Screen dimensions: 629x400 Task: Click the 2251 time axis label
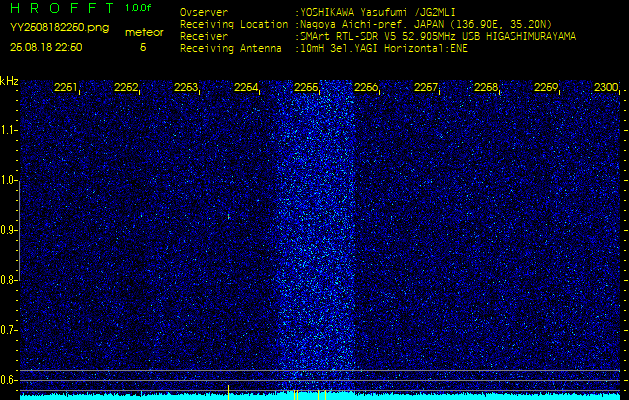click(65, 87)
